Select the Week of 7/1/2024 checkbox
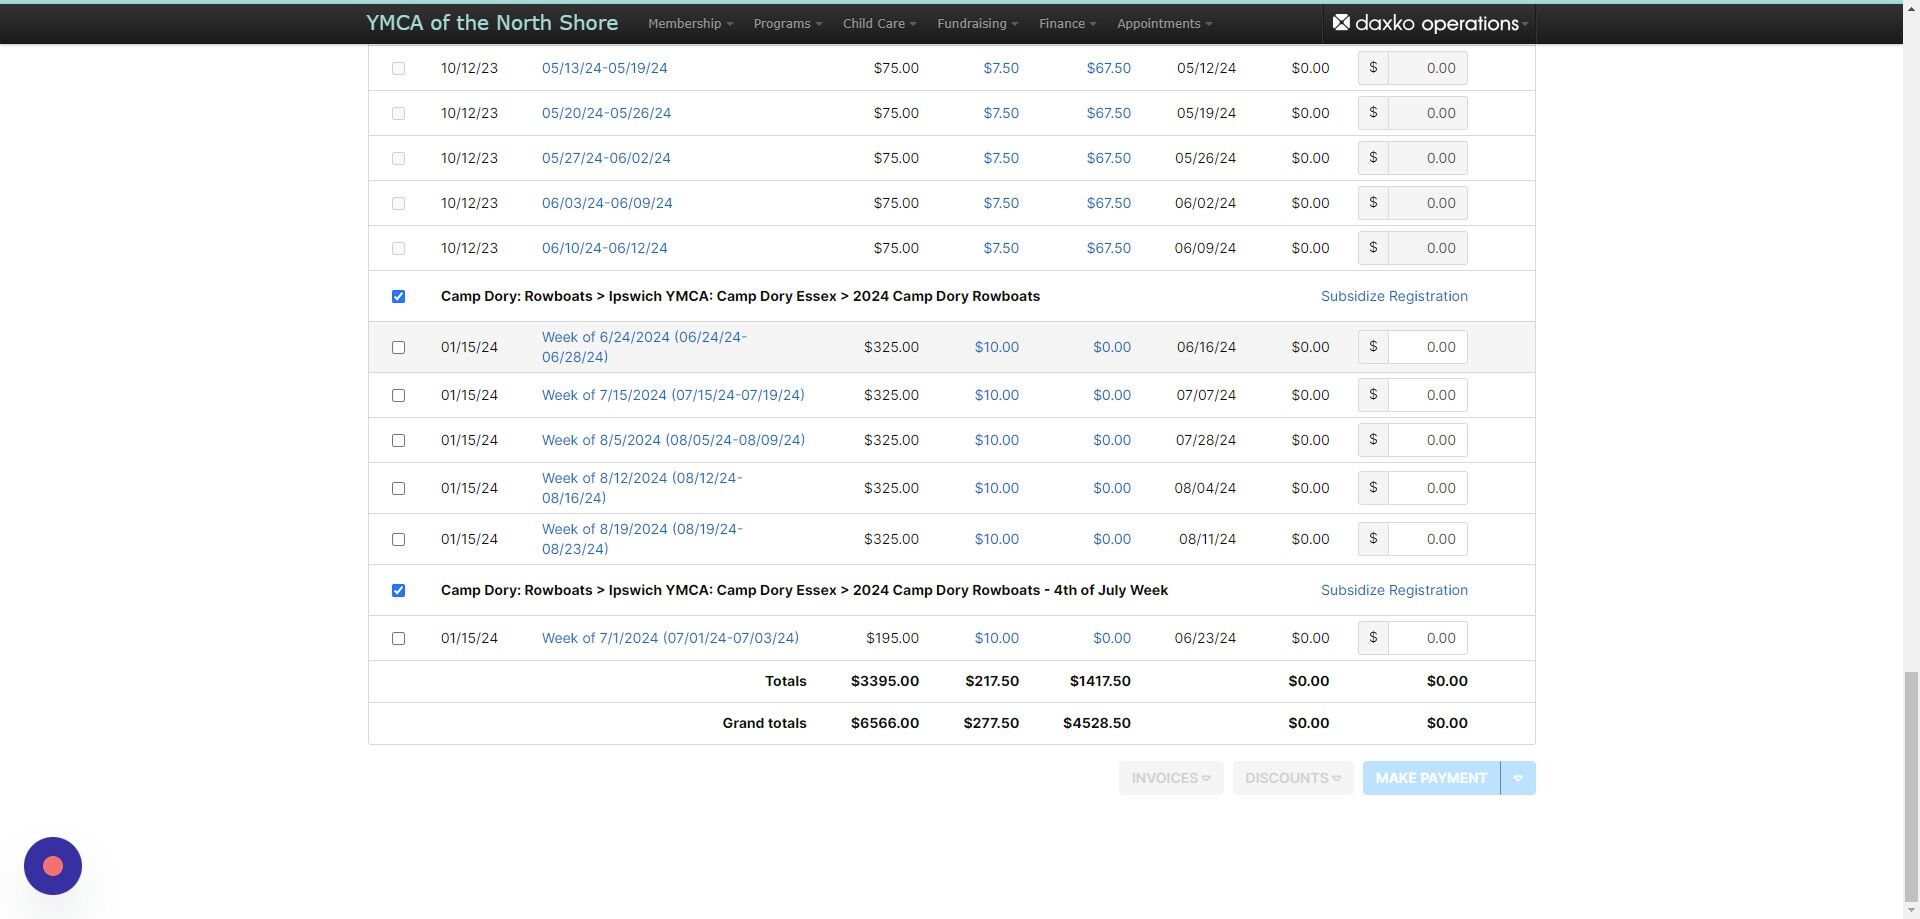This screenshot has width=1920, height=919. tap(398, 638)
